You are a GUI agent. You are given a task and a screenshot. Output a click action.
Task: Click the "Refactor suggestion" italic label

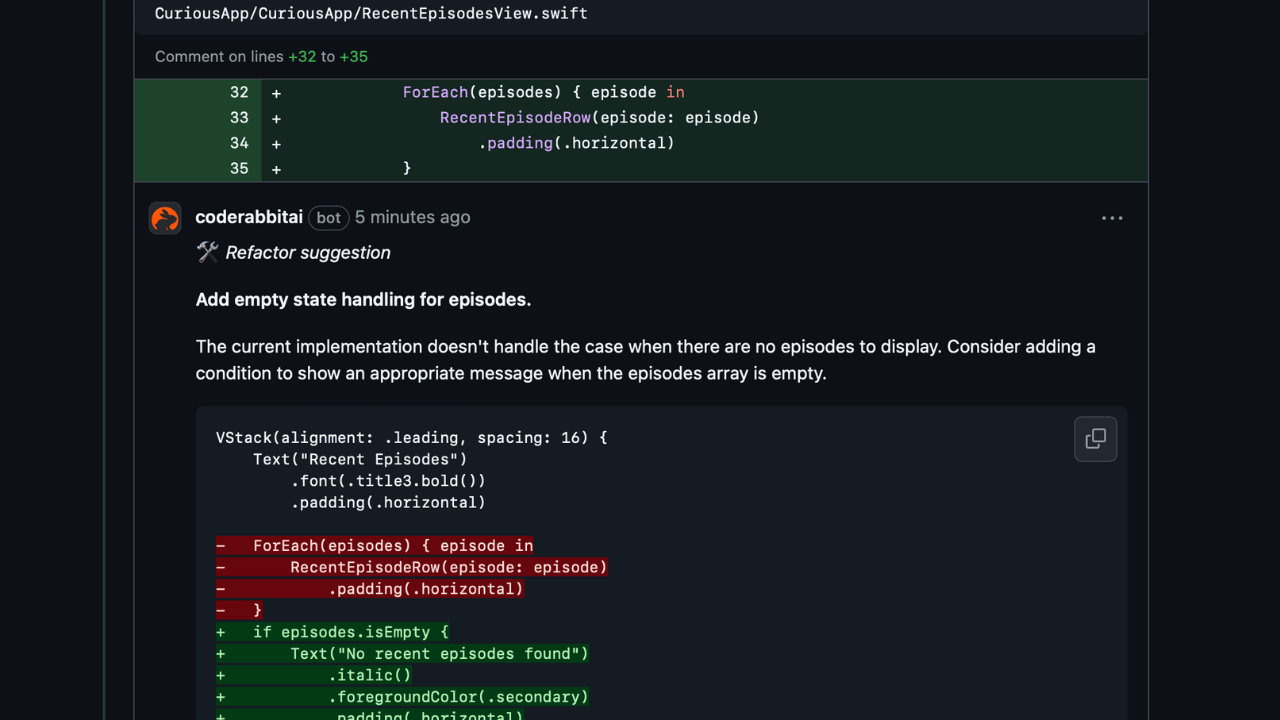tap(308, 253)
